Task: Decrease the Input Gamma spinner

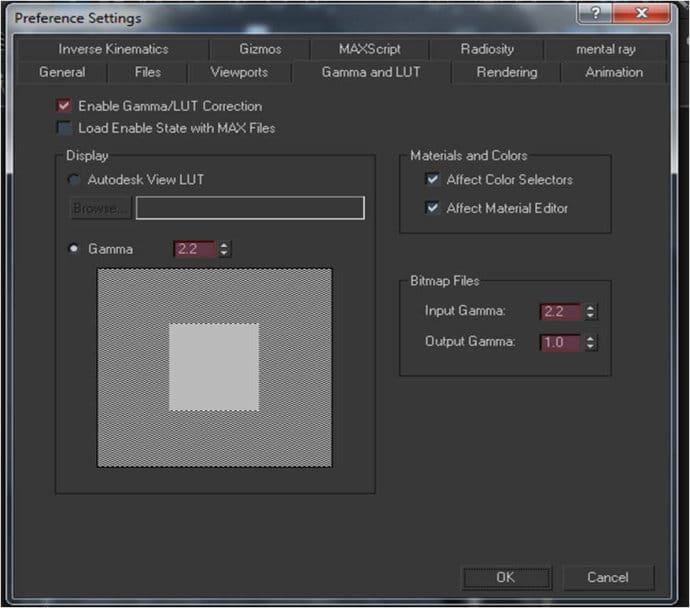Action: [x=590, y=315]
